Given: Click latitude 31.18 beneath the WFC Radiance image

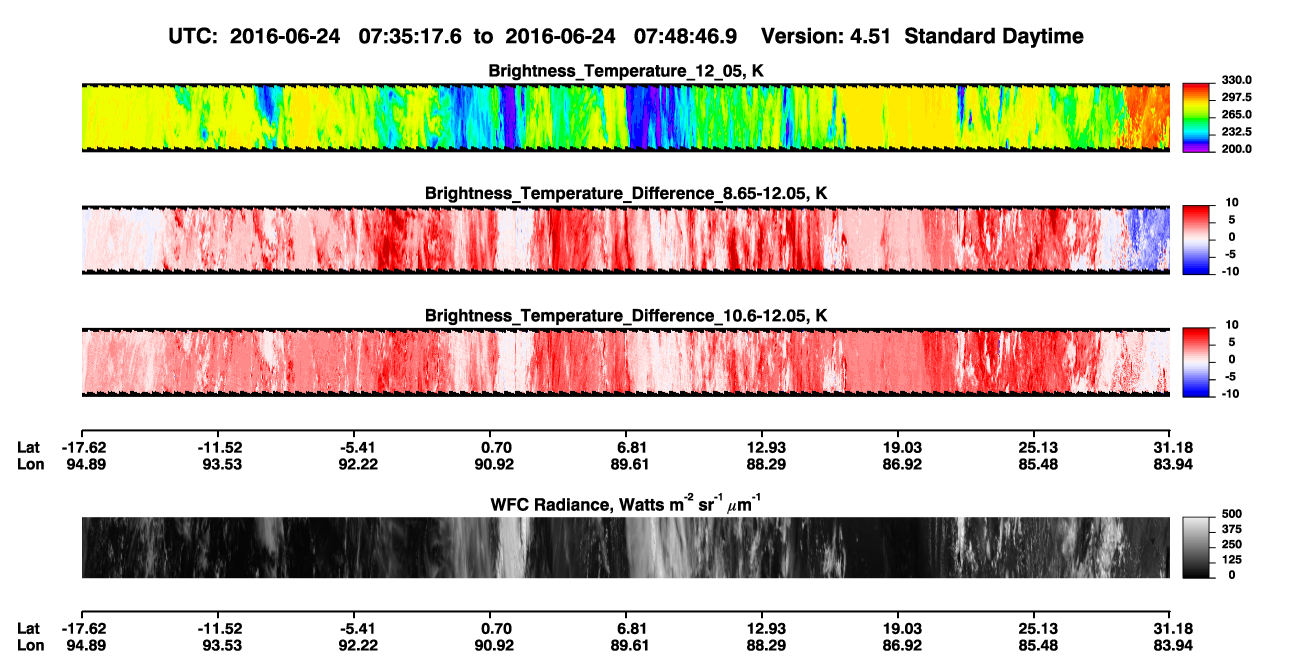Looking at the screenshot, I should click(1170, 628).
